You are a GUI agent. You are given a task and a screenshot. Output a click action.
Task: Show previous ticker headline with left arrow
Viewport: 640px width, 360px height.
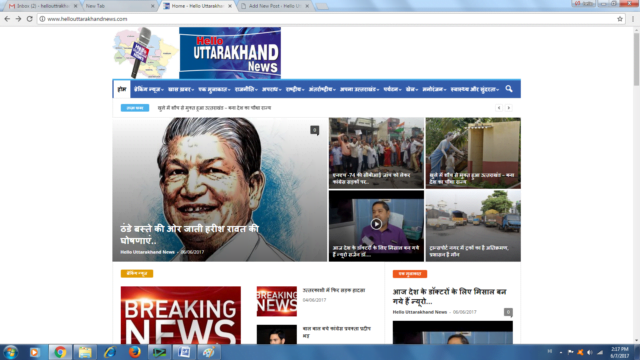pyautogui.click(x=499, y=108)
